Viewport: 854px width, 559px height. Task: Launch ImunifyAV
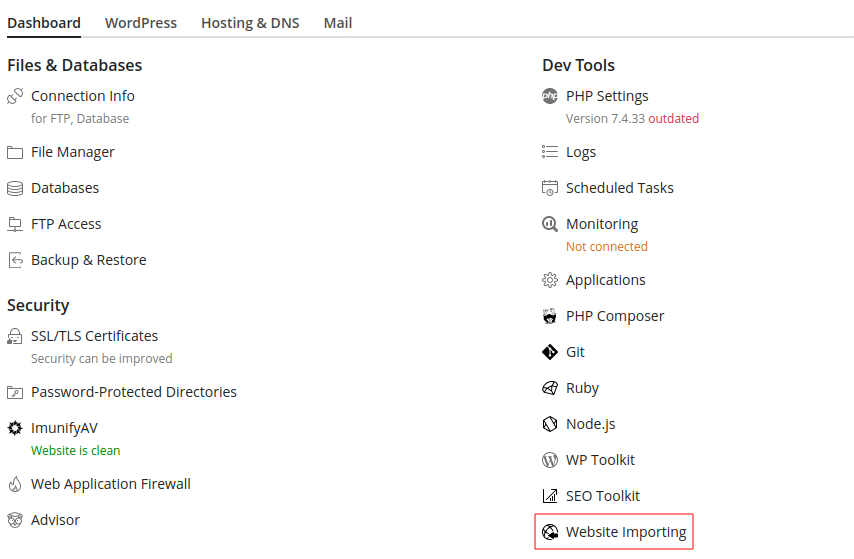click(64, 428)
